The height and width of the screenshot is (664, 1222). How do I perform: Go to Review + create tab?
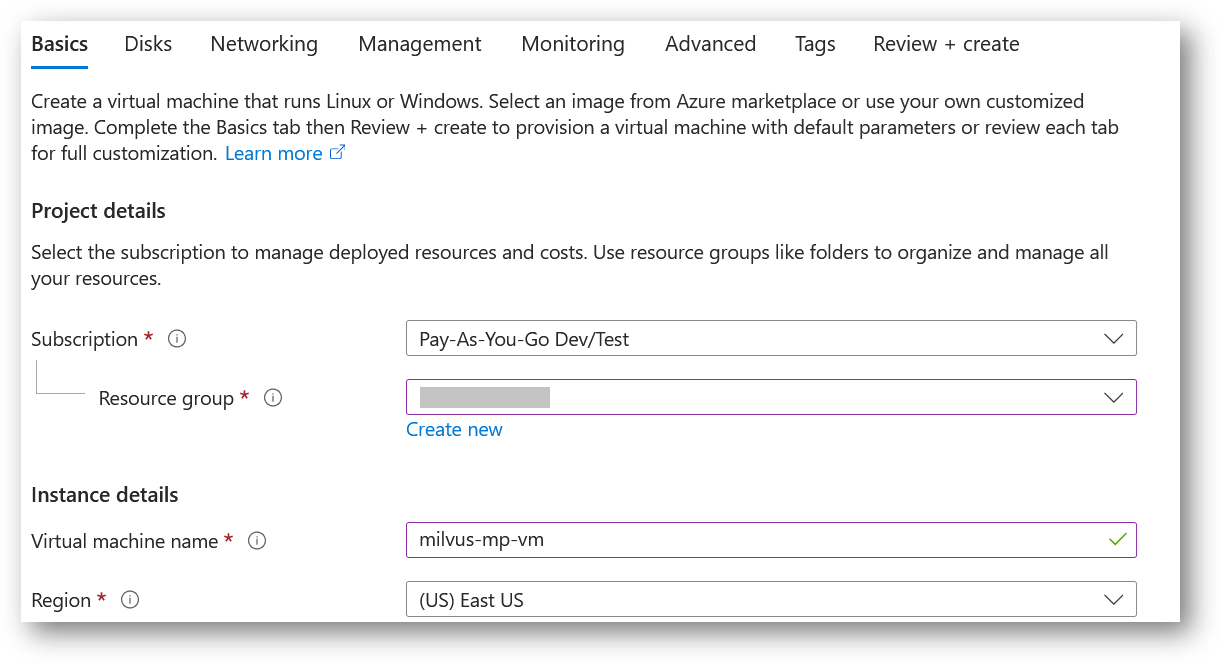tap(946, 44)
